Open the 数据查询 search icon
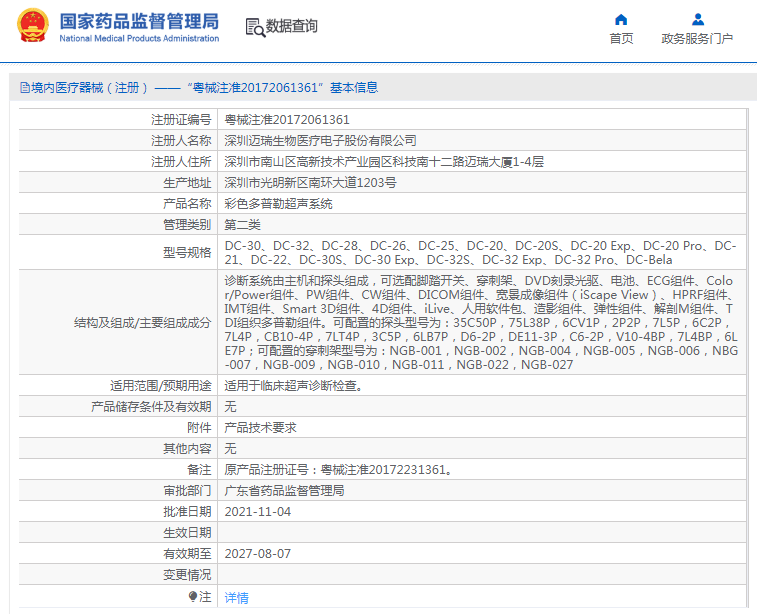The width and height of the screenshot is (757, 614). pyautogui.click(x=255, y=28)
